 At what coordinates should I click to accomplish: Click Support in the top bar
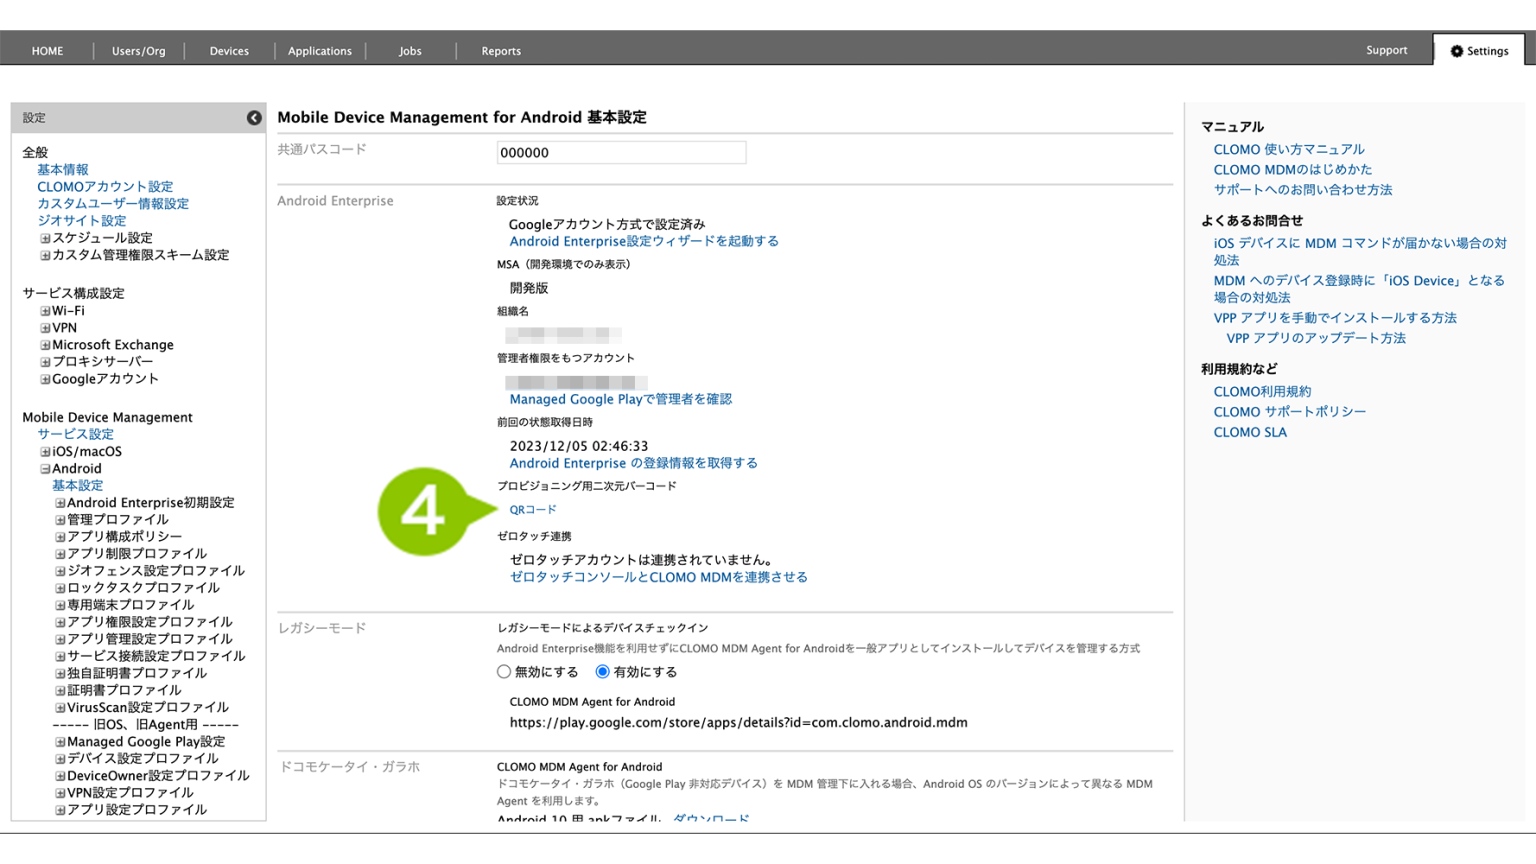pyautogui.click(x=1386, y=50)
